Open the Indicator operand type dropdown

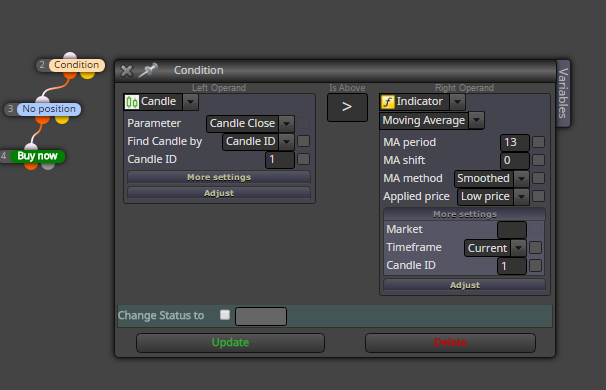coord(457,102)
